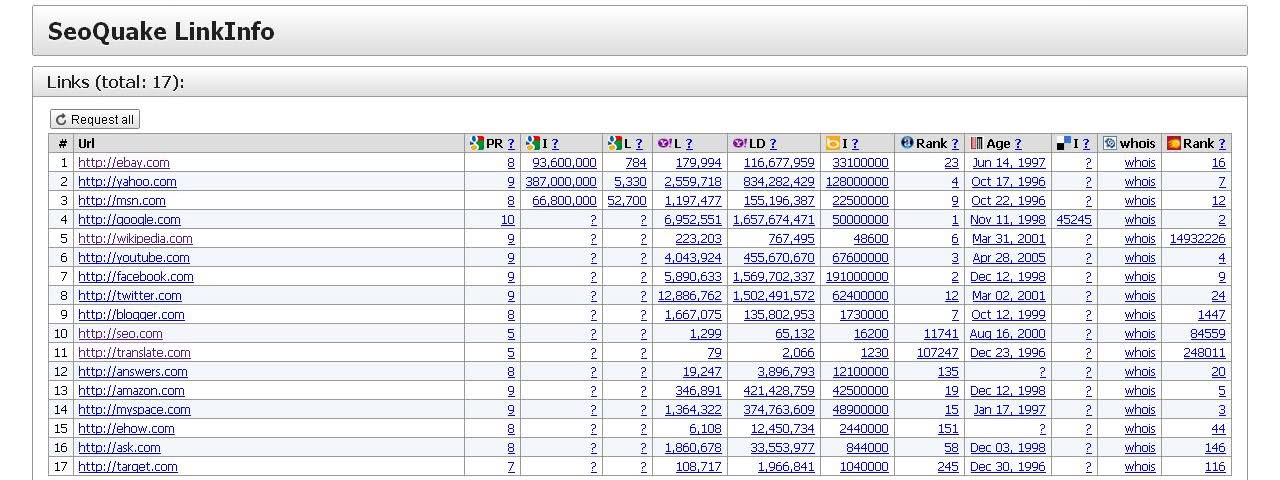Open the http://youtube.com link
The height and width of the screenshot is (480, 1280).
pyautogui.click(x=134, y=258)
